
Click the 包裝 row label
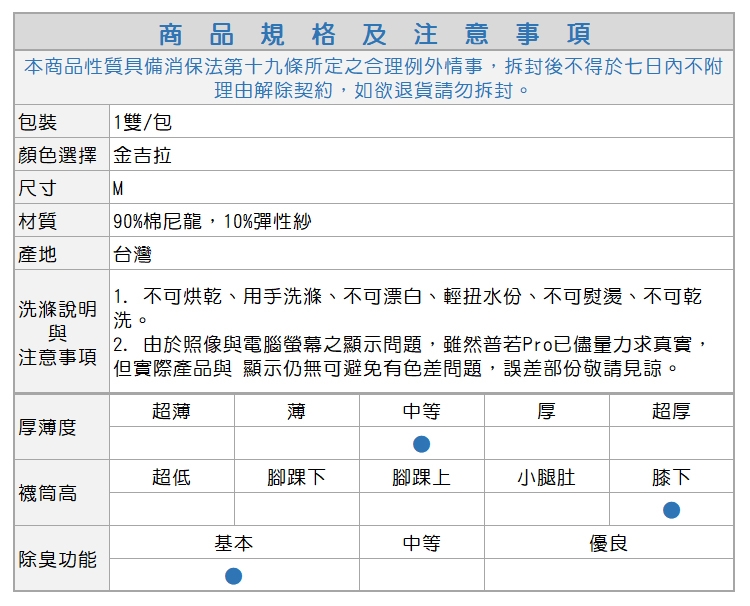pos(38,122)
